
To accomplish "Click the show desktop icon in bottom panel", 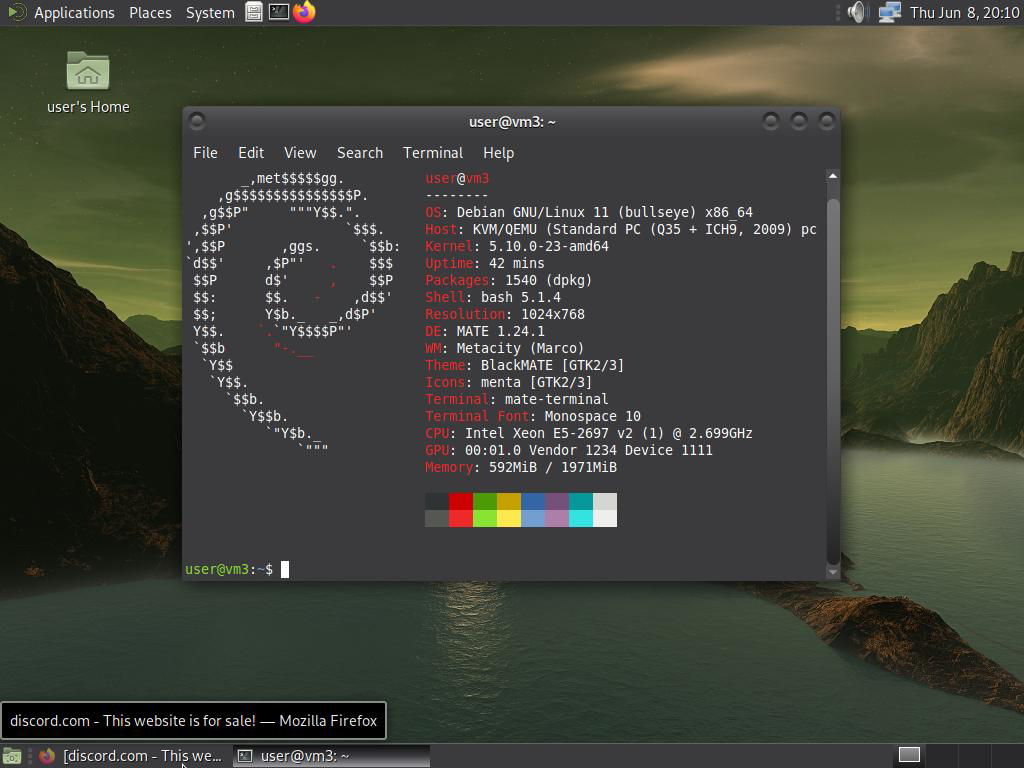I will [12, 756].
